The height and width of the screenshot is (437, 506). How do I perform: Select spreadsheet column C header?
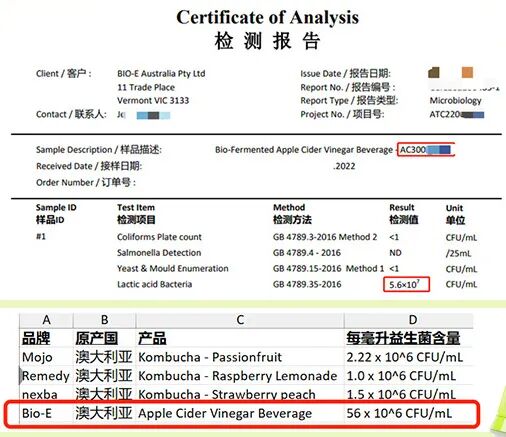point(240,320)
